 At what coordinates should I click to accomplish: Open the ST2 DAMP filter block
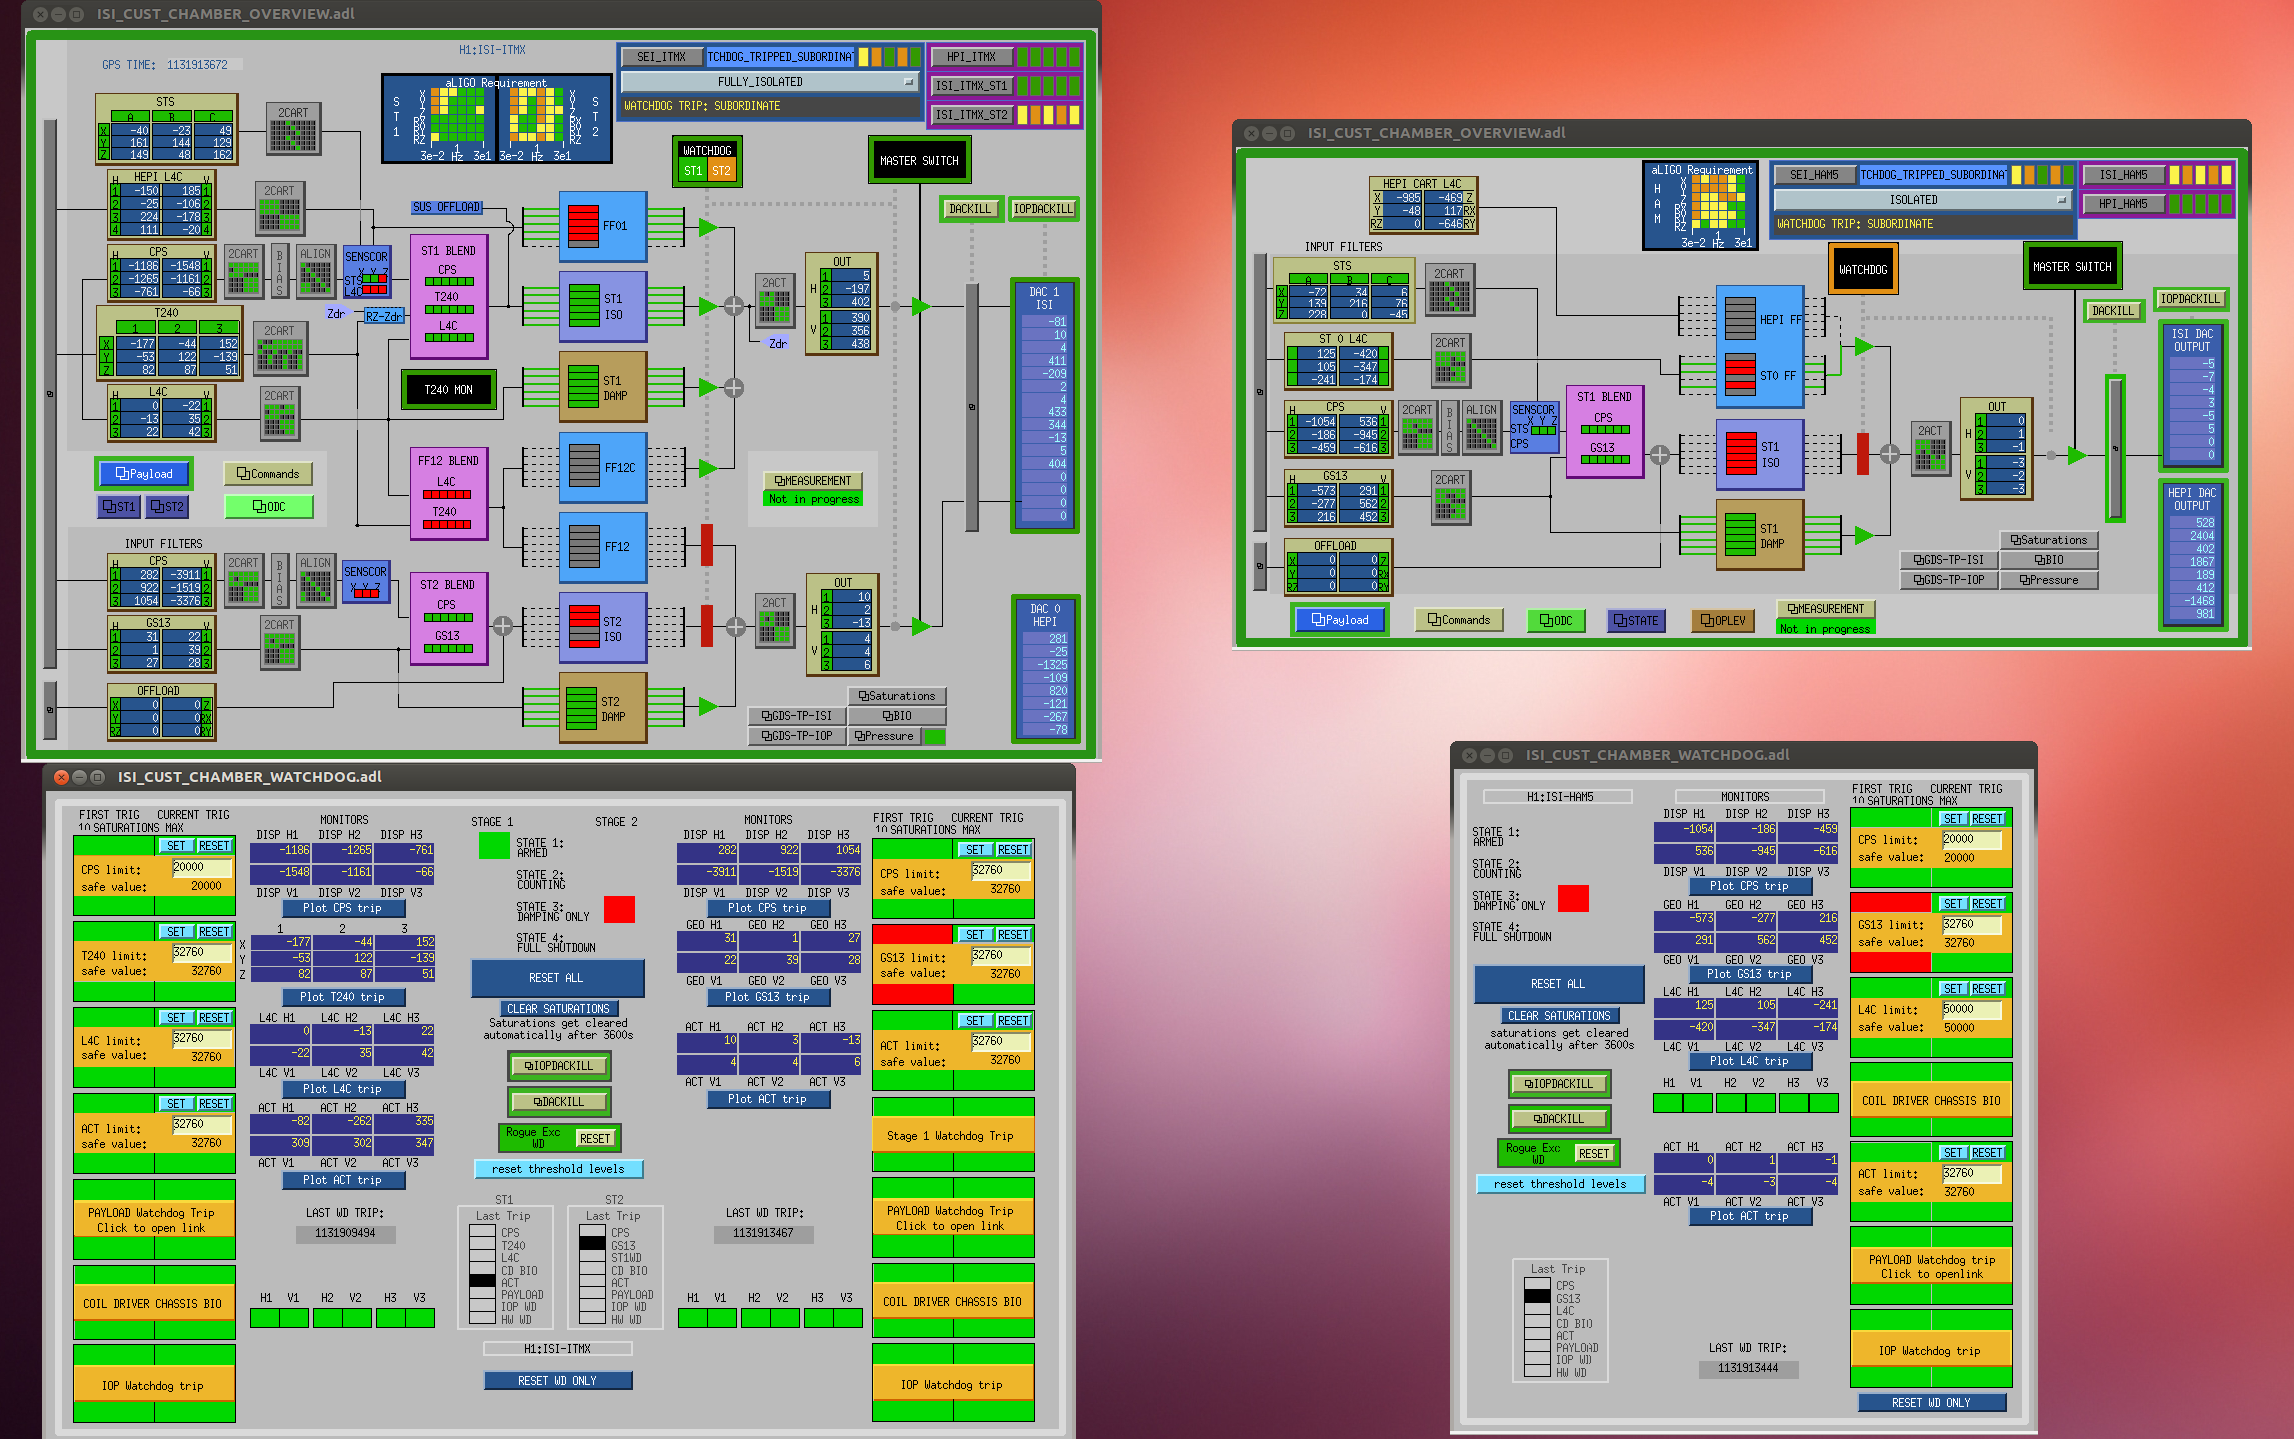602,708
